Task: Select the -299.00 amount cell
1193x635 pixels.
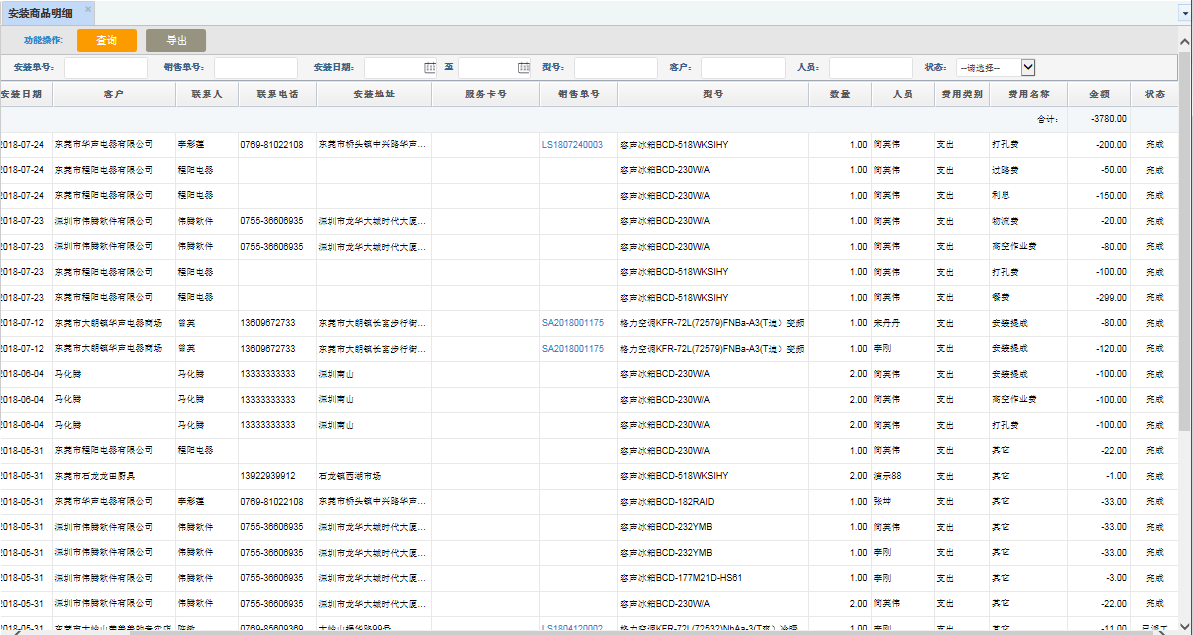Action: point(1099,297)
